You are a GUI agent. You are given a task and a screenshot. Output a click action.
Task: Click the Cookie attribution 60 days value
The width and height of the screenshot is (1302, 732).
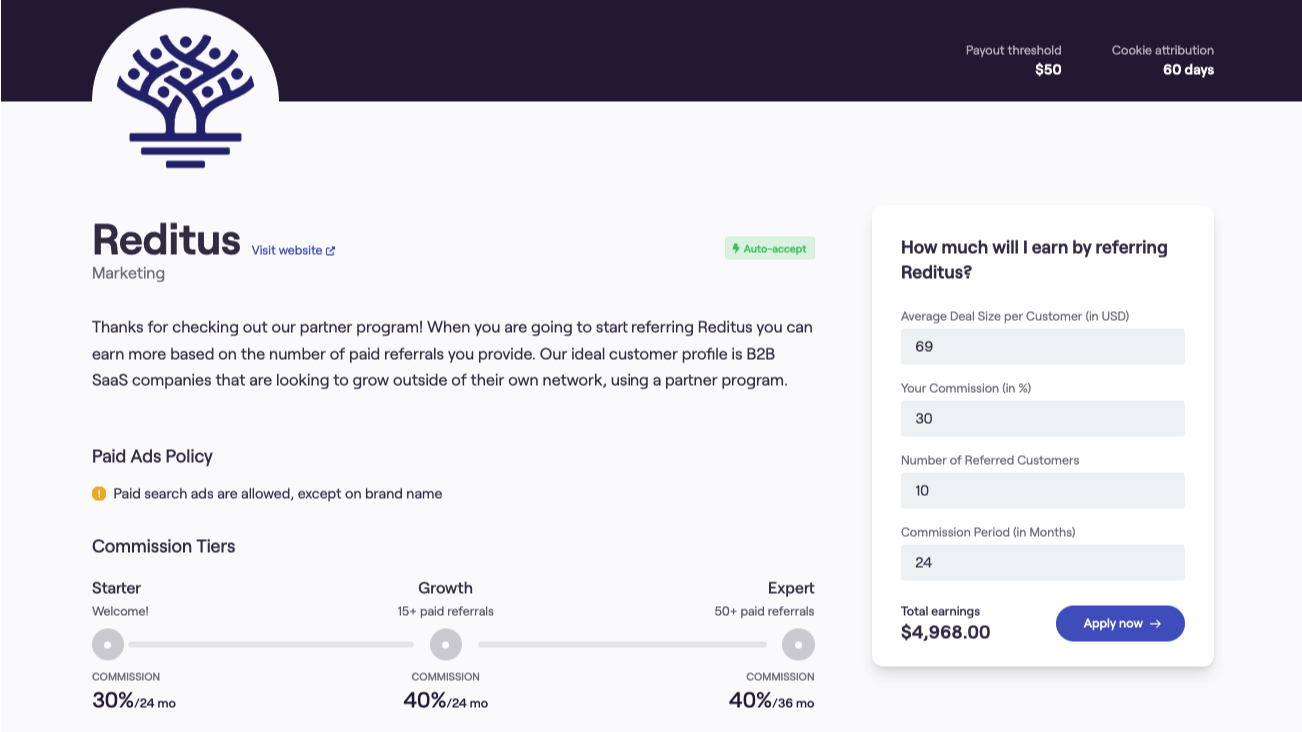click(1188, 70)
